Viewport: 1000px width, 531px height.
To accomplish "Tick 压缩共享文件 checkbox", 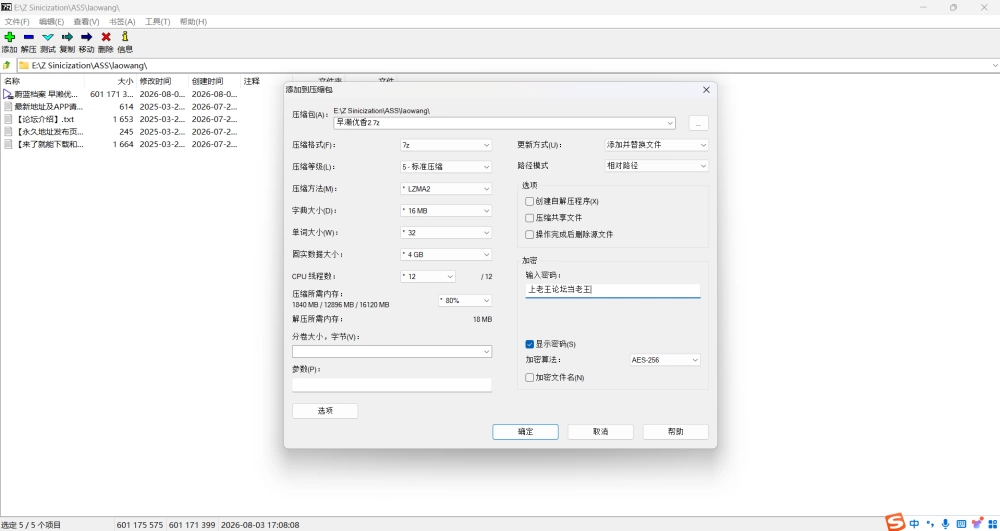I will click(x=529, y=218).
